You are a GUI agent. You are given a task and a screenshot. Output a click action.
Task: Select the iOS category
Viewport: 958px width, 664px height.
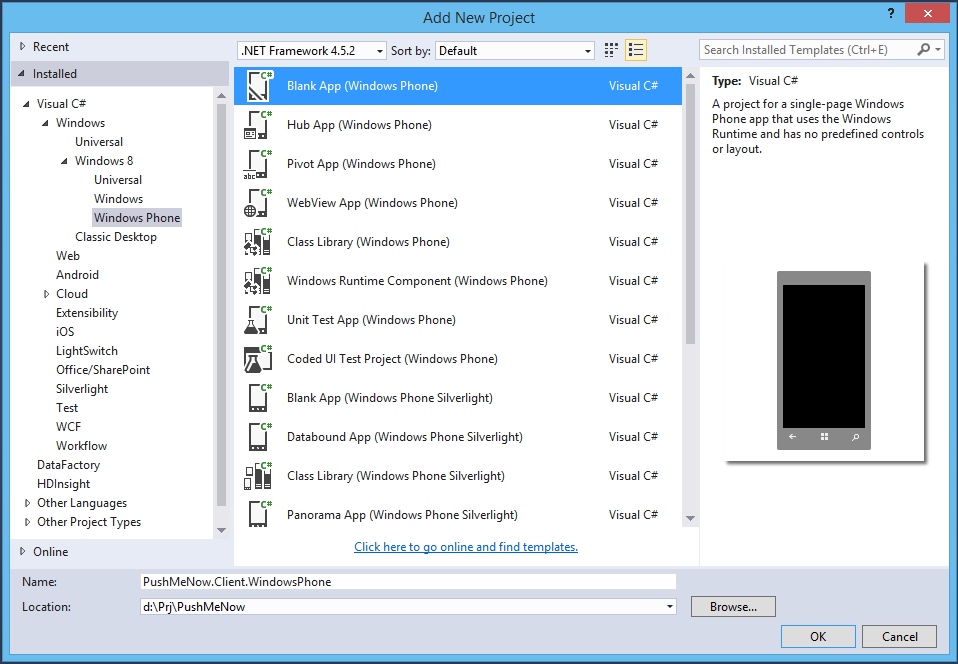65,332
